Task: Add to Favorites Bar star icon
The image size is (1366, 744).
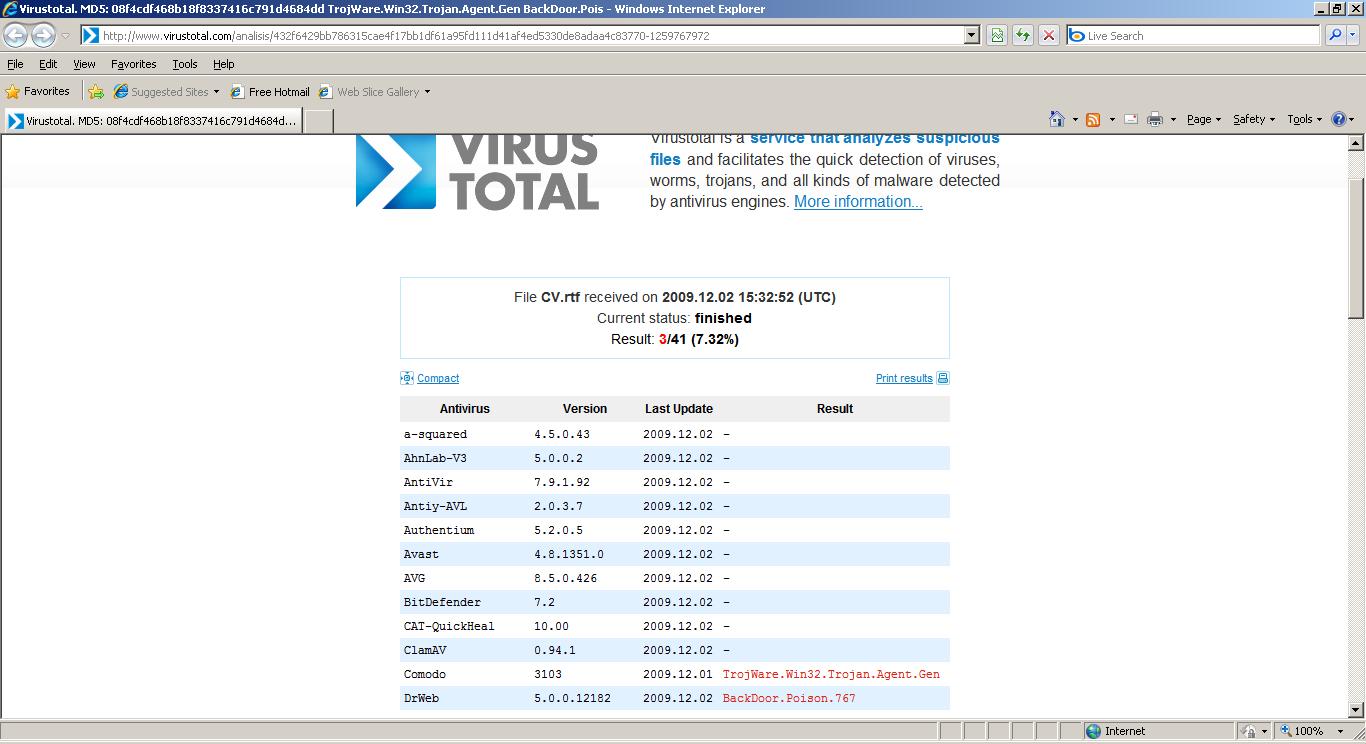Action: coord(96,92)
